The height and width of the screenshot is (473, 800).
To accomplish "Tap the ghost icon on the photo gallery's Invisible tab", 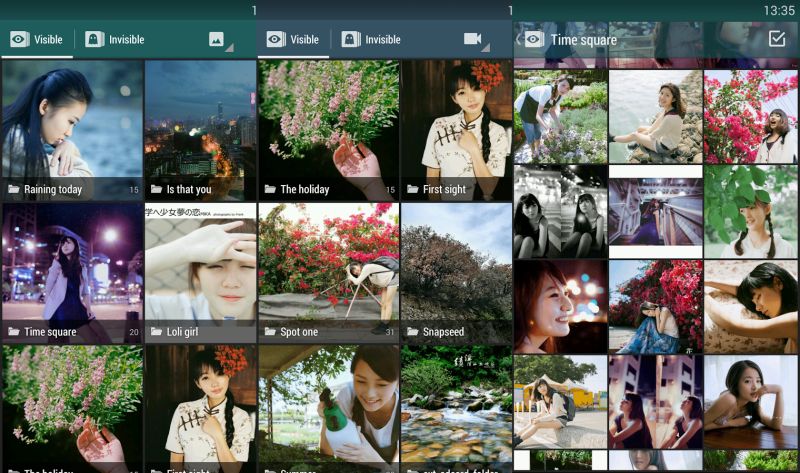I will click(94, 39).
